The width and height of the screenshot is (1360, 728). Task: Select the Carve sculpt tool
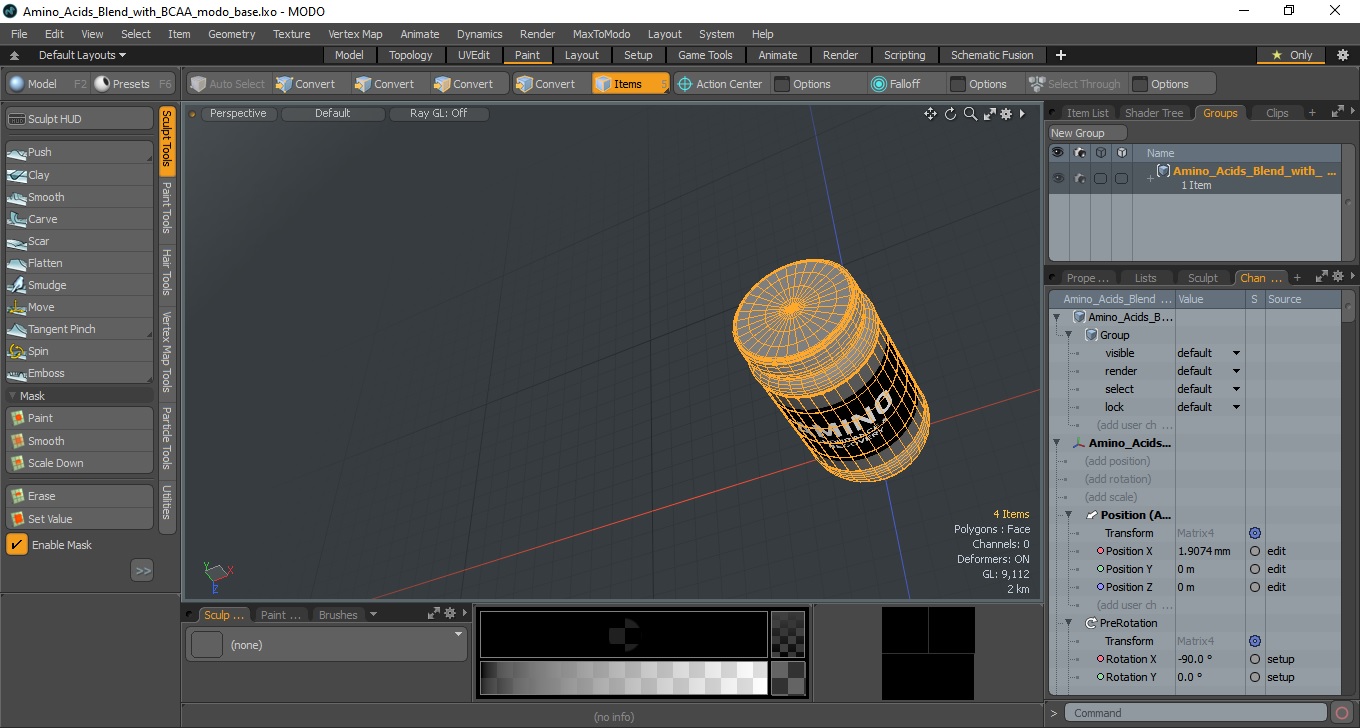coord(80,219)
